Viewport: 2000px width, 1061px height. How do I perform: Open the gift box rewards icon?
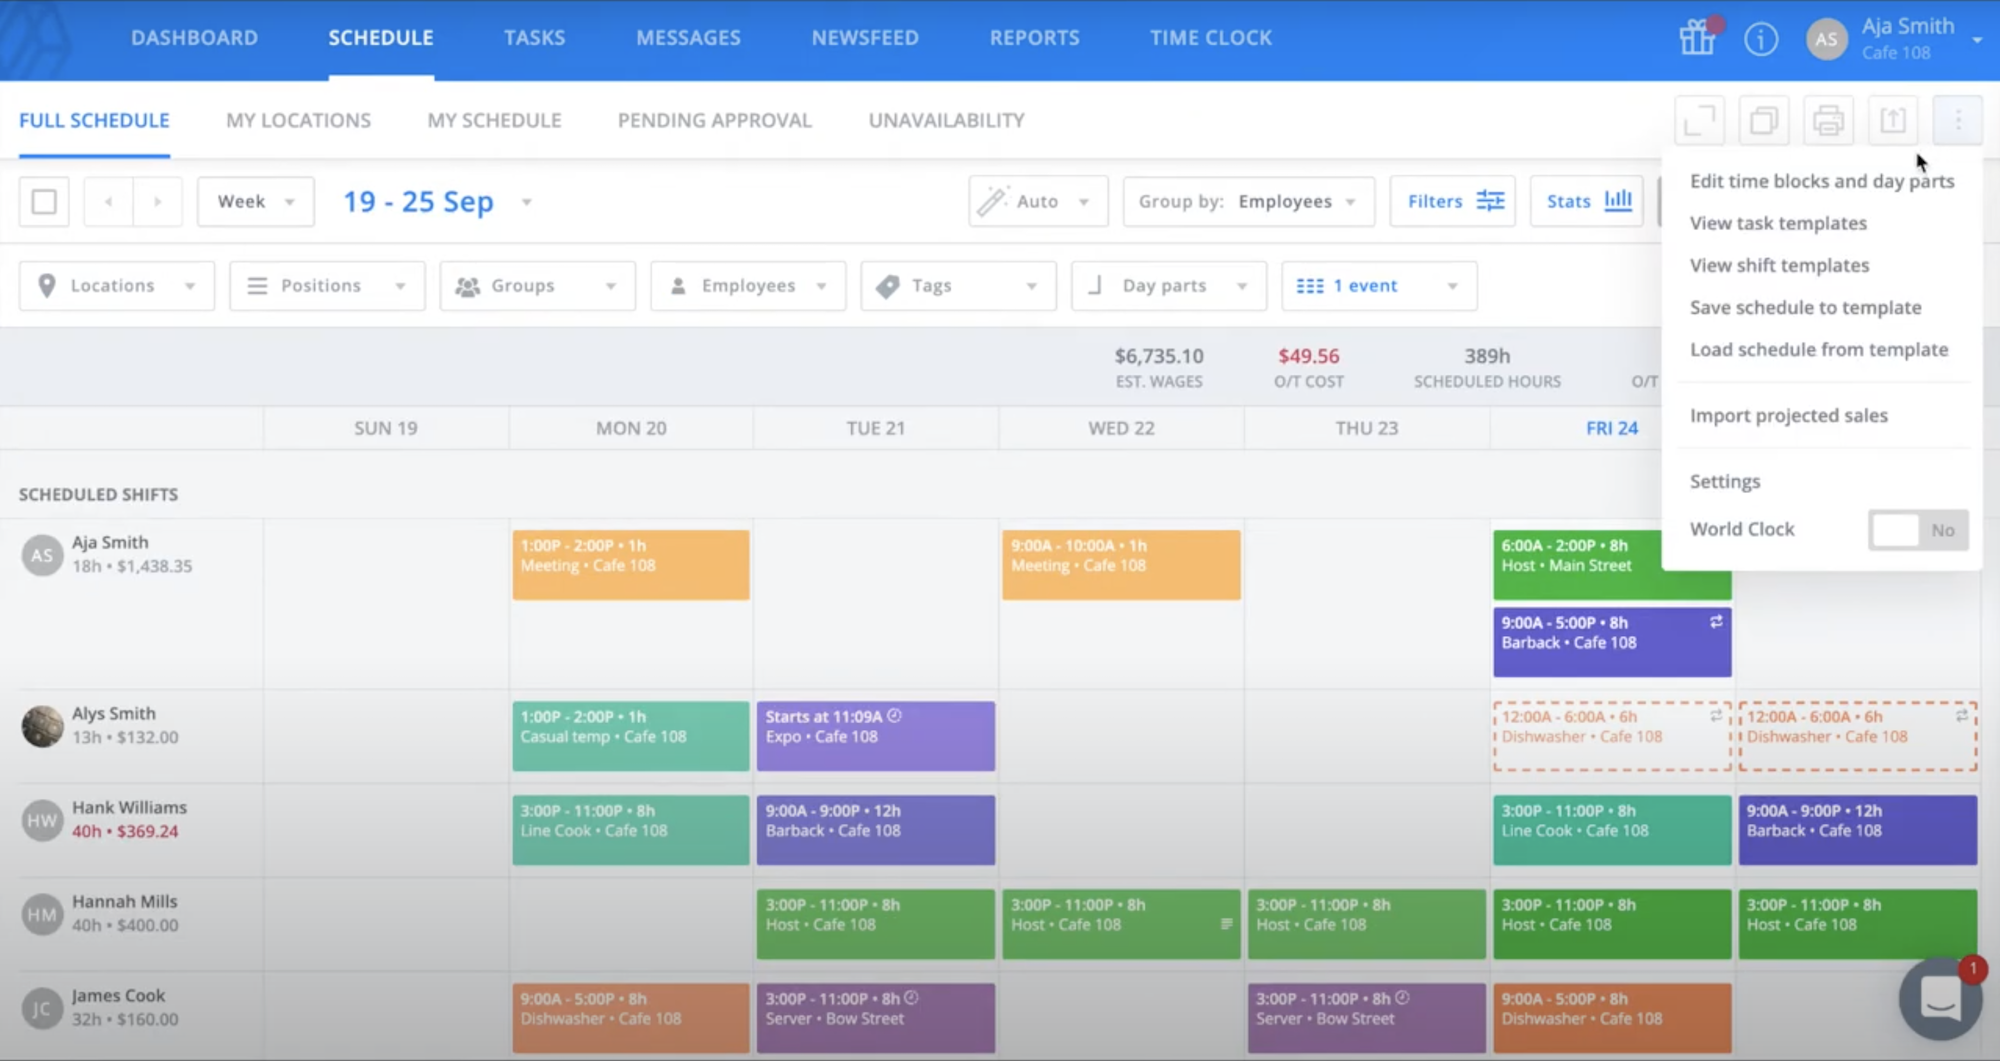pyautogui.click(x=1697, y=38)
